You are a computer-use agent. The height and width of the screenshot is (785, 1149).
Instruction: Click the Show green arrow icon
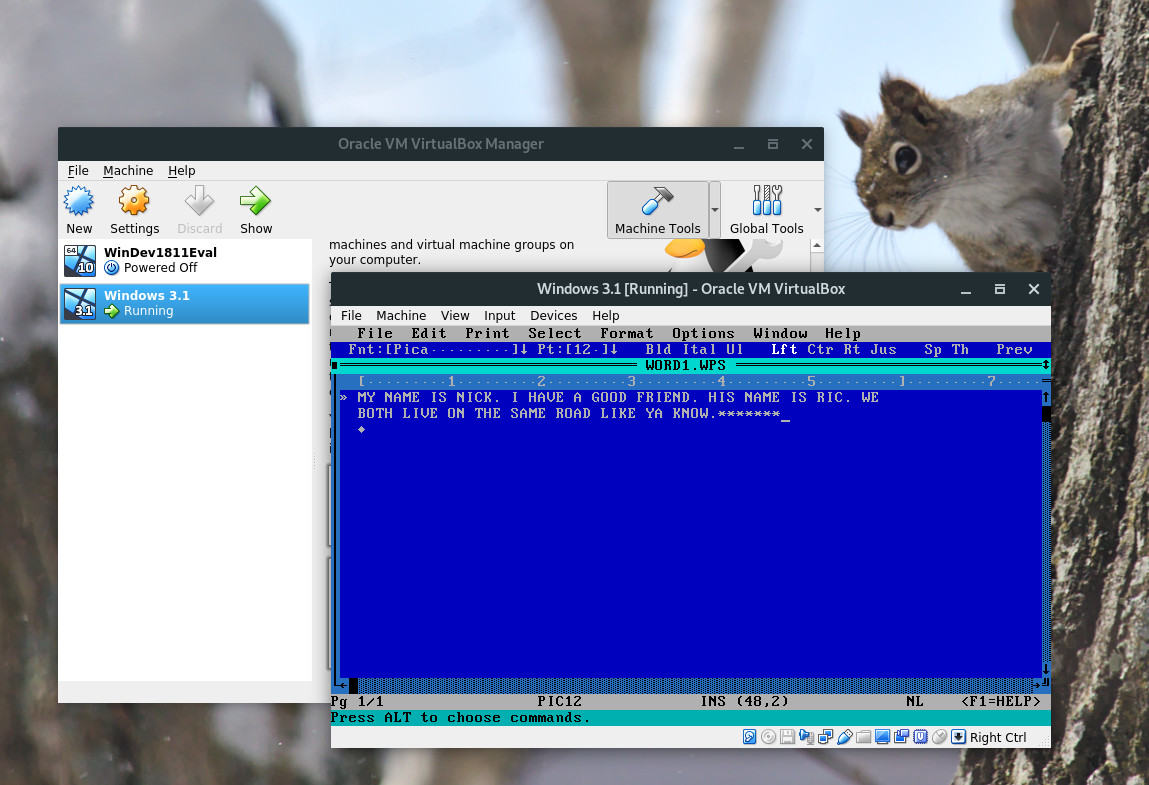pyautogui.click(x=255, y=201)
